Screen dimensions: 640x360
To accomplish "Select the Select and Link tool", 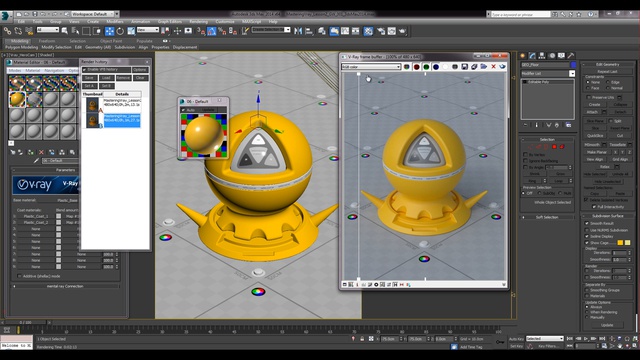I will tap(7, 31).
